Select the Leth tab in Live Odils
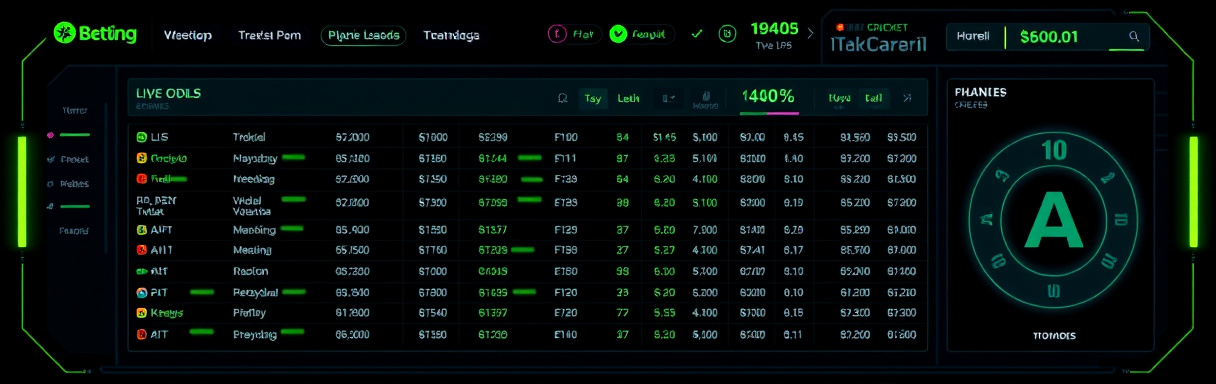Screen dimensions: 1216x384 [x=628, y=98]
